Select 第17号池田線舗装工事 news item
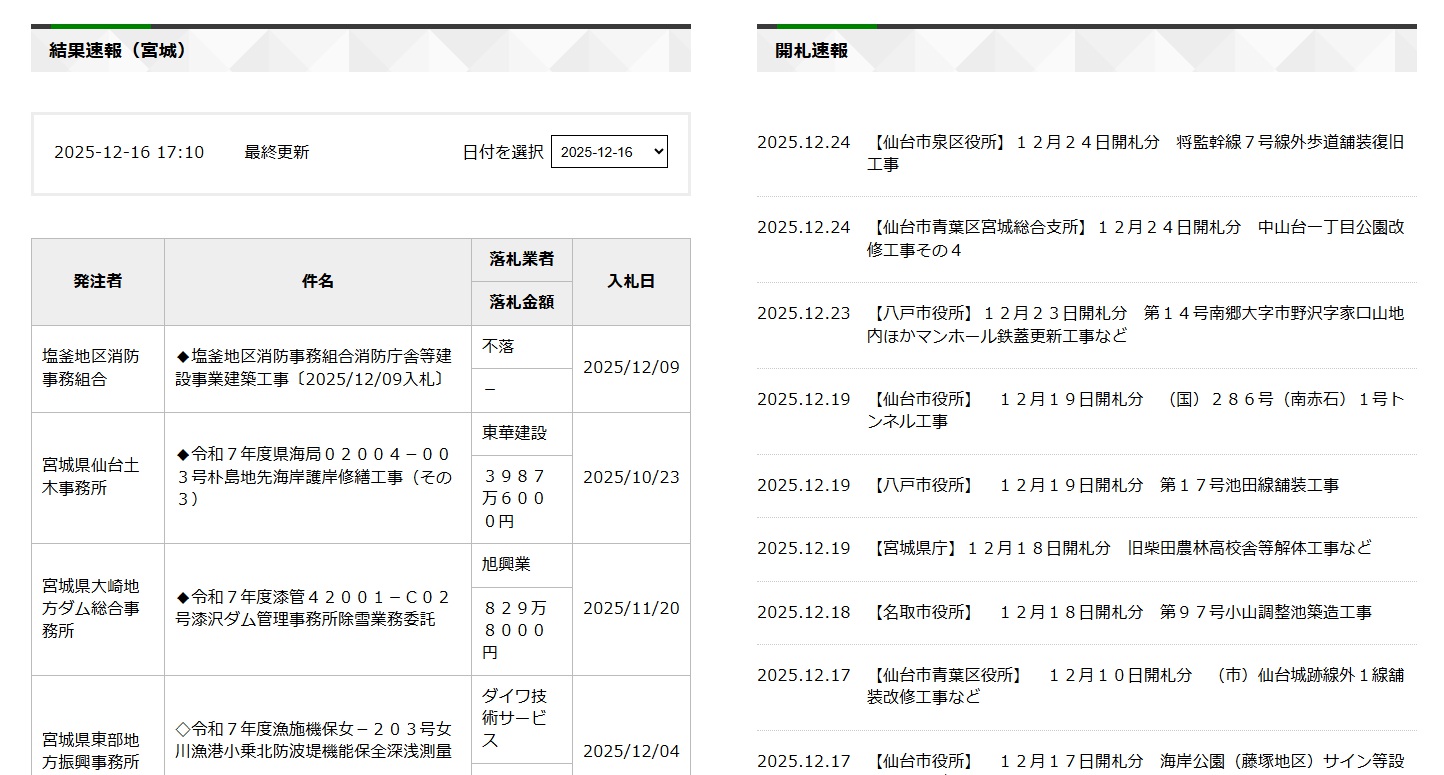This screenshot has height=775, width=1444. pyautogui.click(x=1103, y=485)
